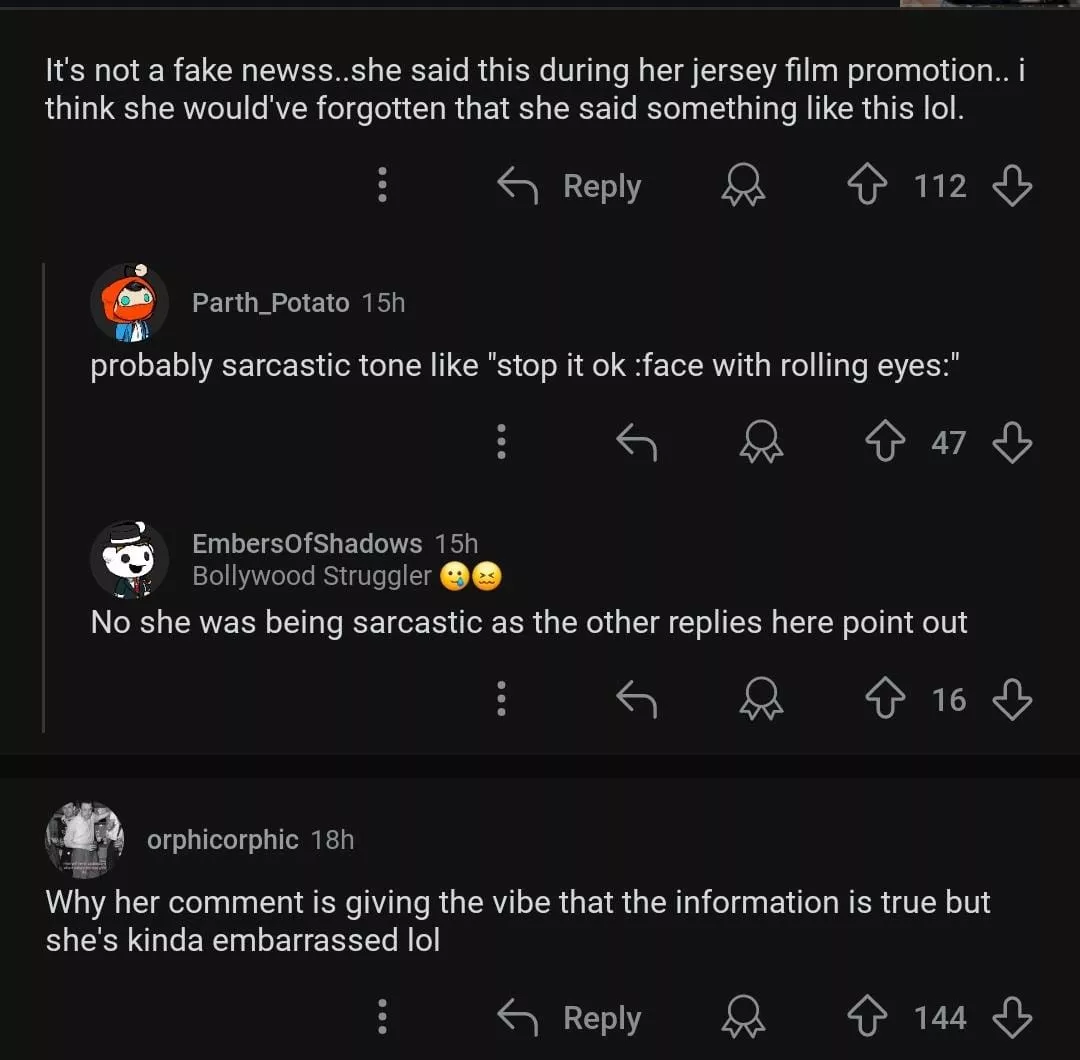
Task: Downvote Parth_Potato's comment
Action: [1011, 442]
